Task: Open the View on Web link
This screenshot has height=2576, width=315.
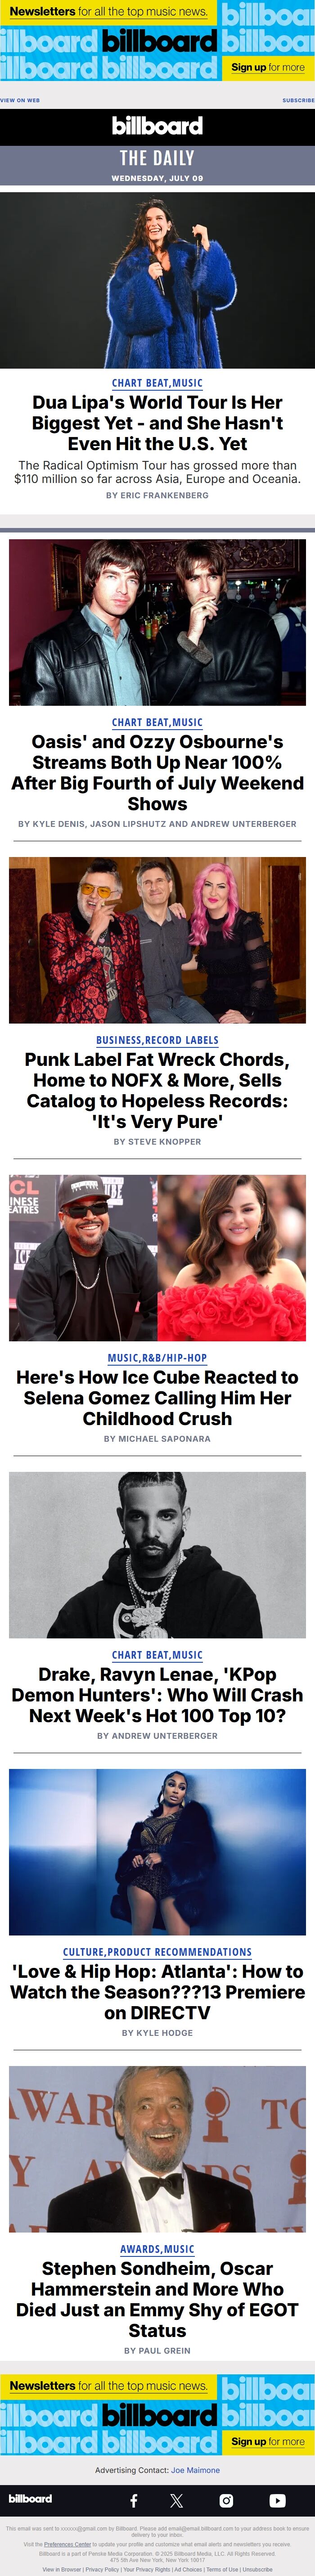Action: pos(20,100)
